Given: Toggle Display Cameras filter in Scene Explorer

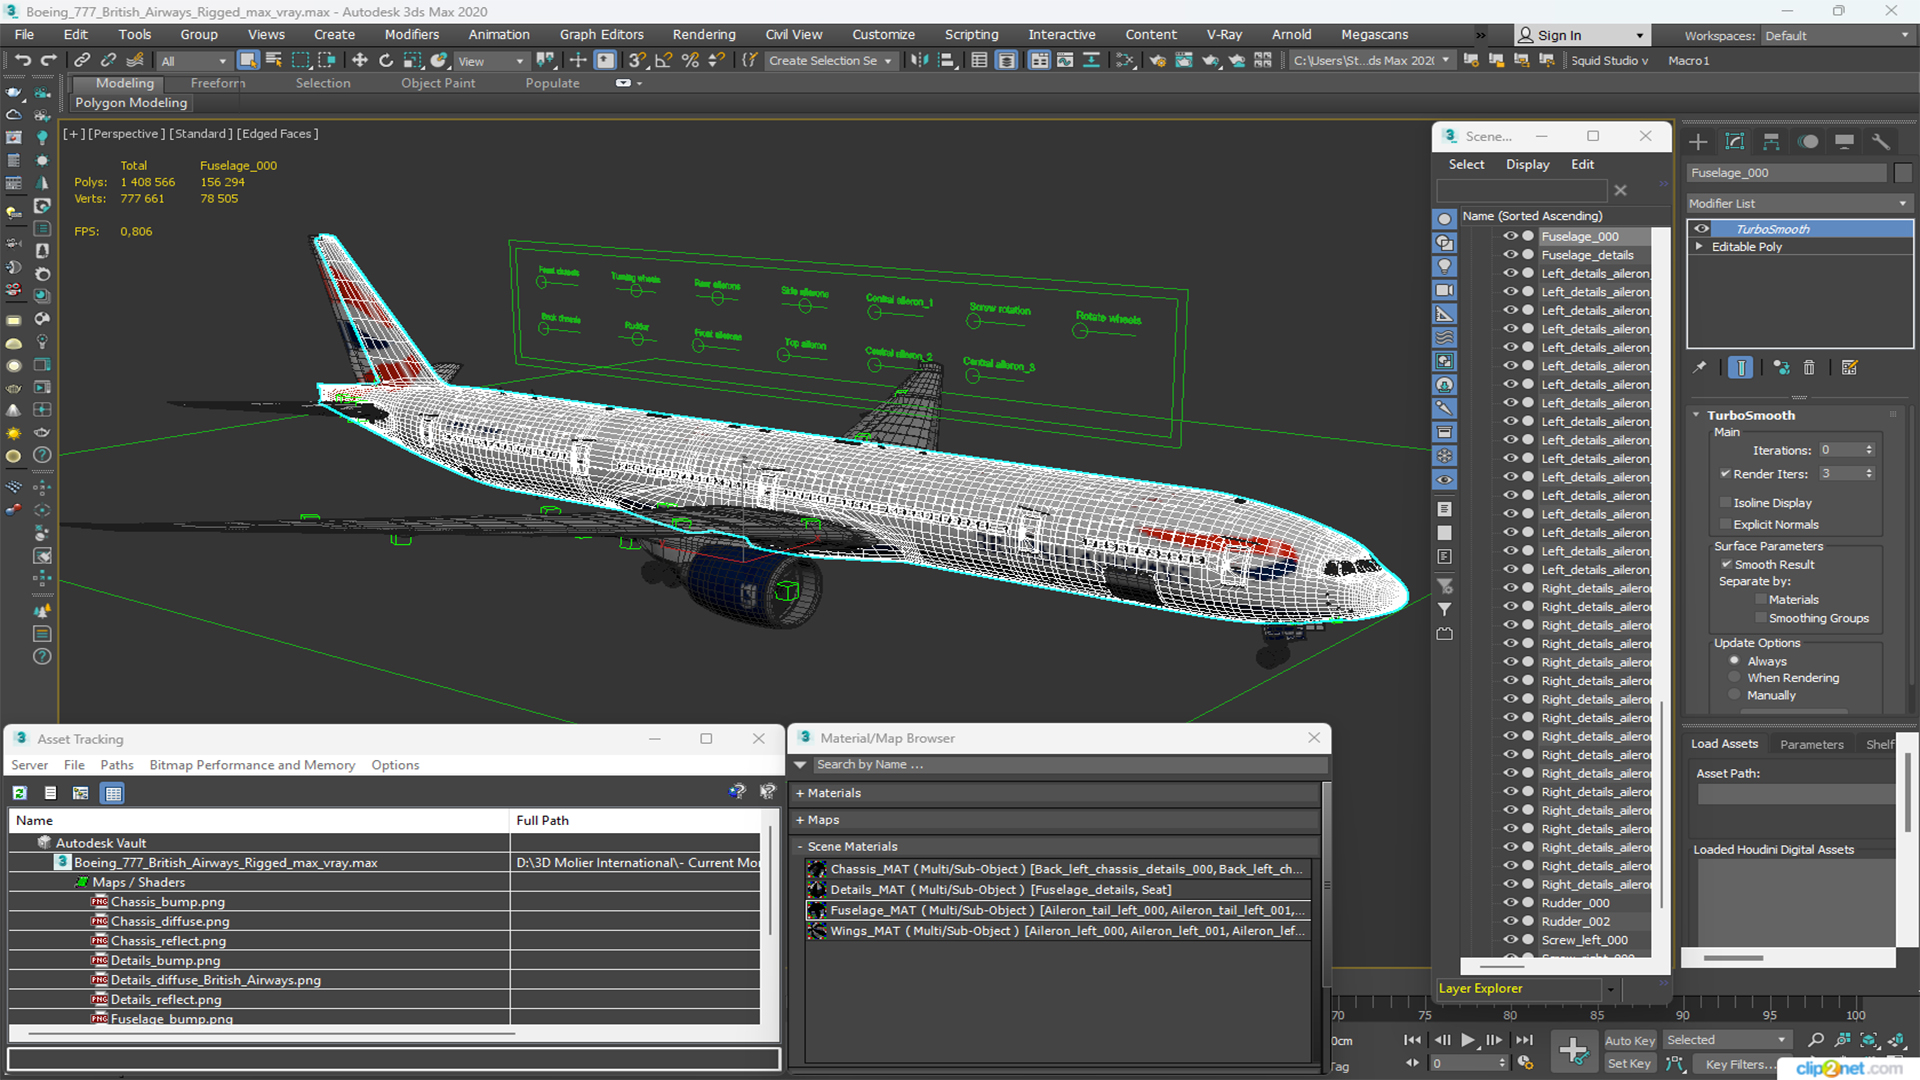Looking at the screenshot, I should (1445, 291).
